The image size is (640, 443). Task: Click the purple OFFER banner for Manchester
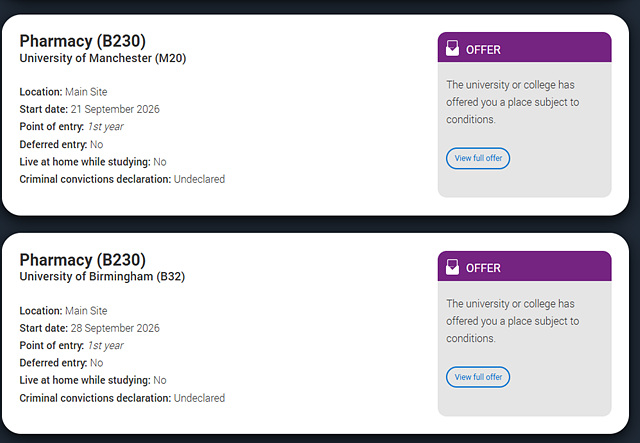(524, 48)
